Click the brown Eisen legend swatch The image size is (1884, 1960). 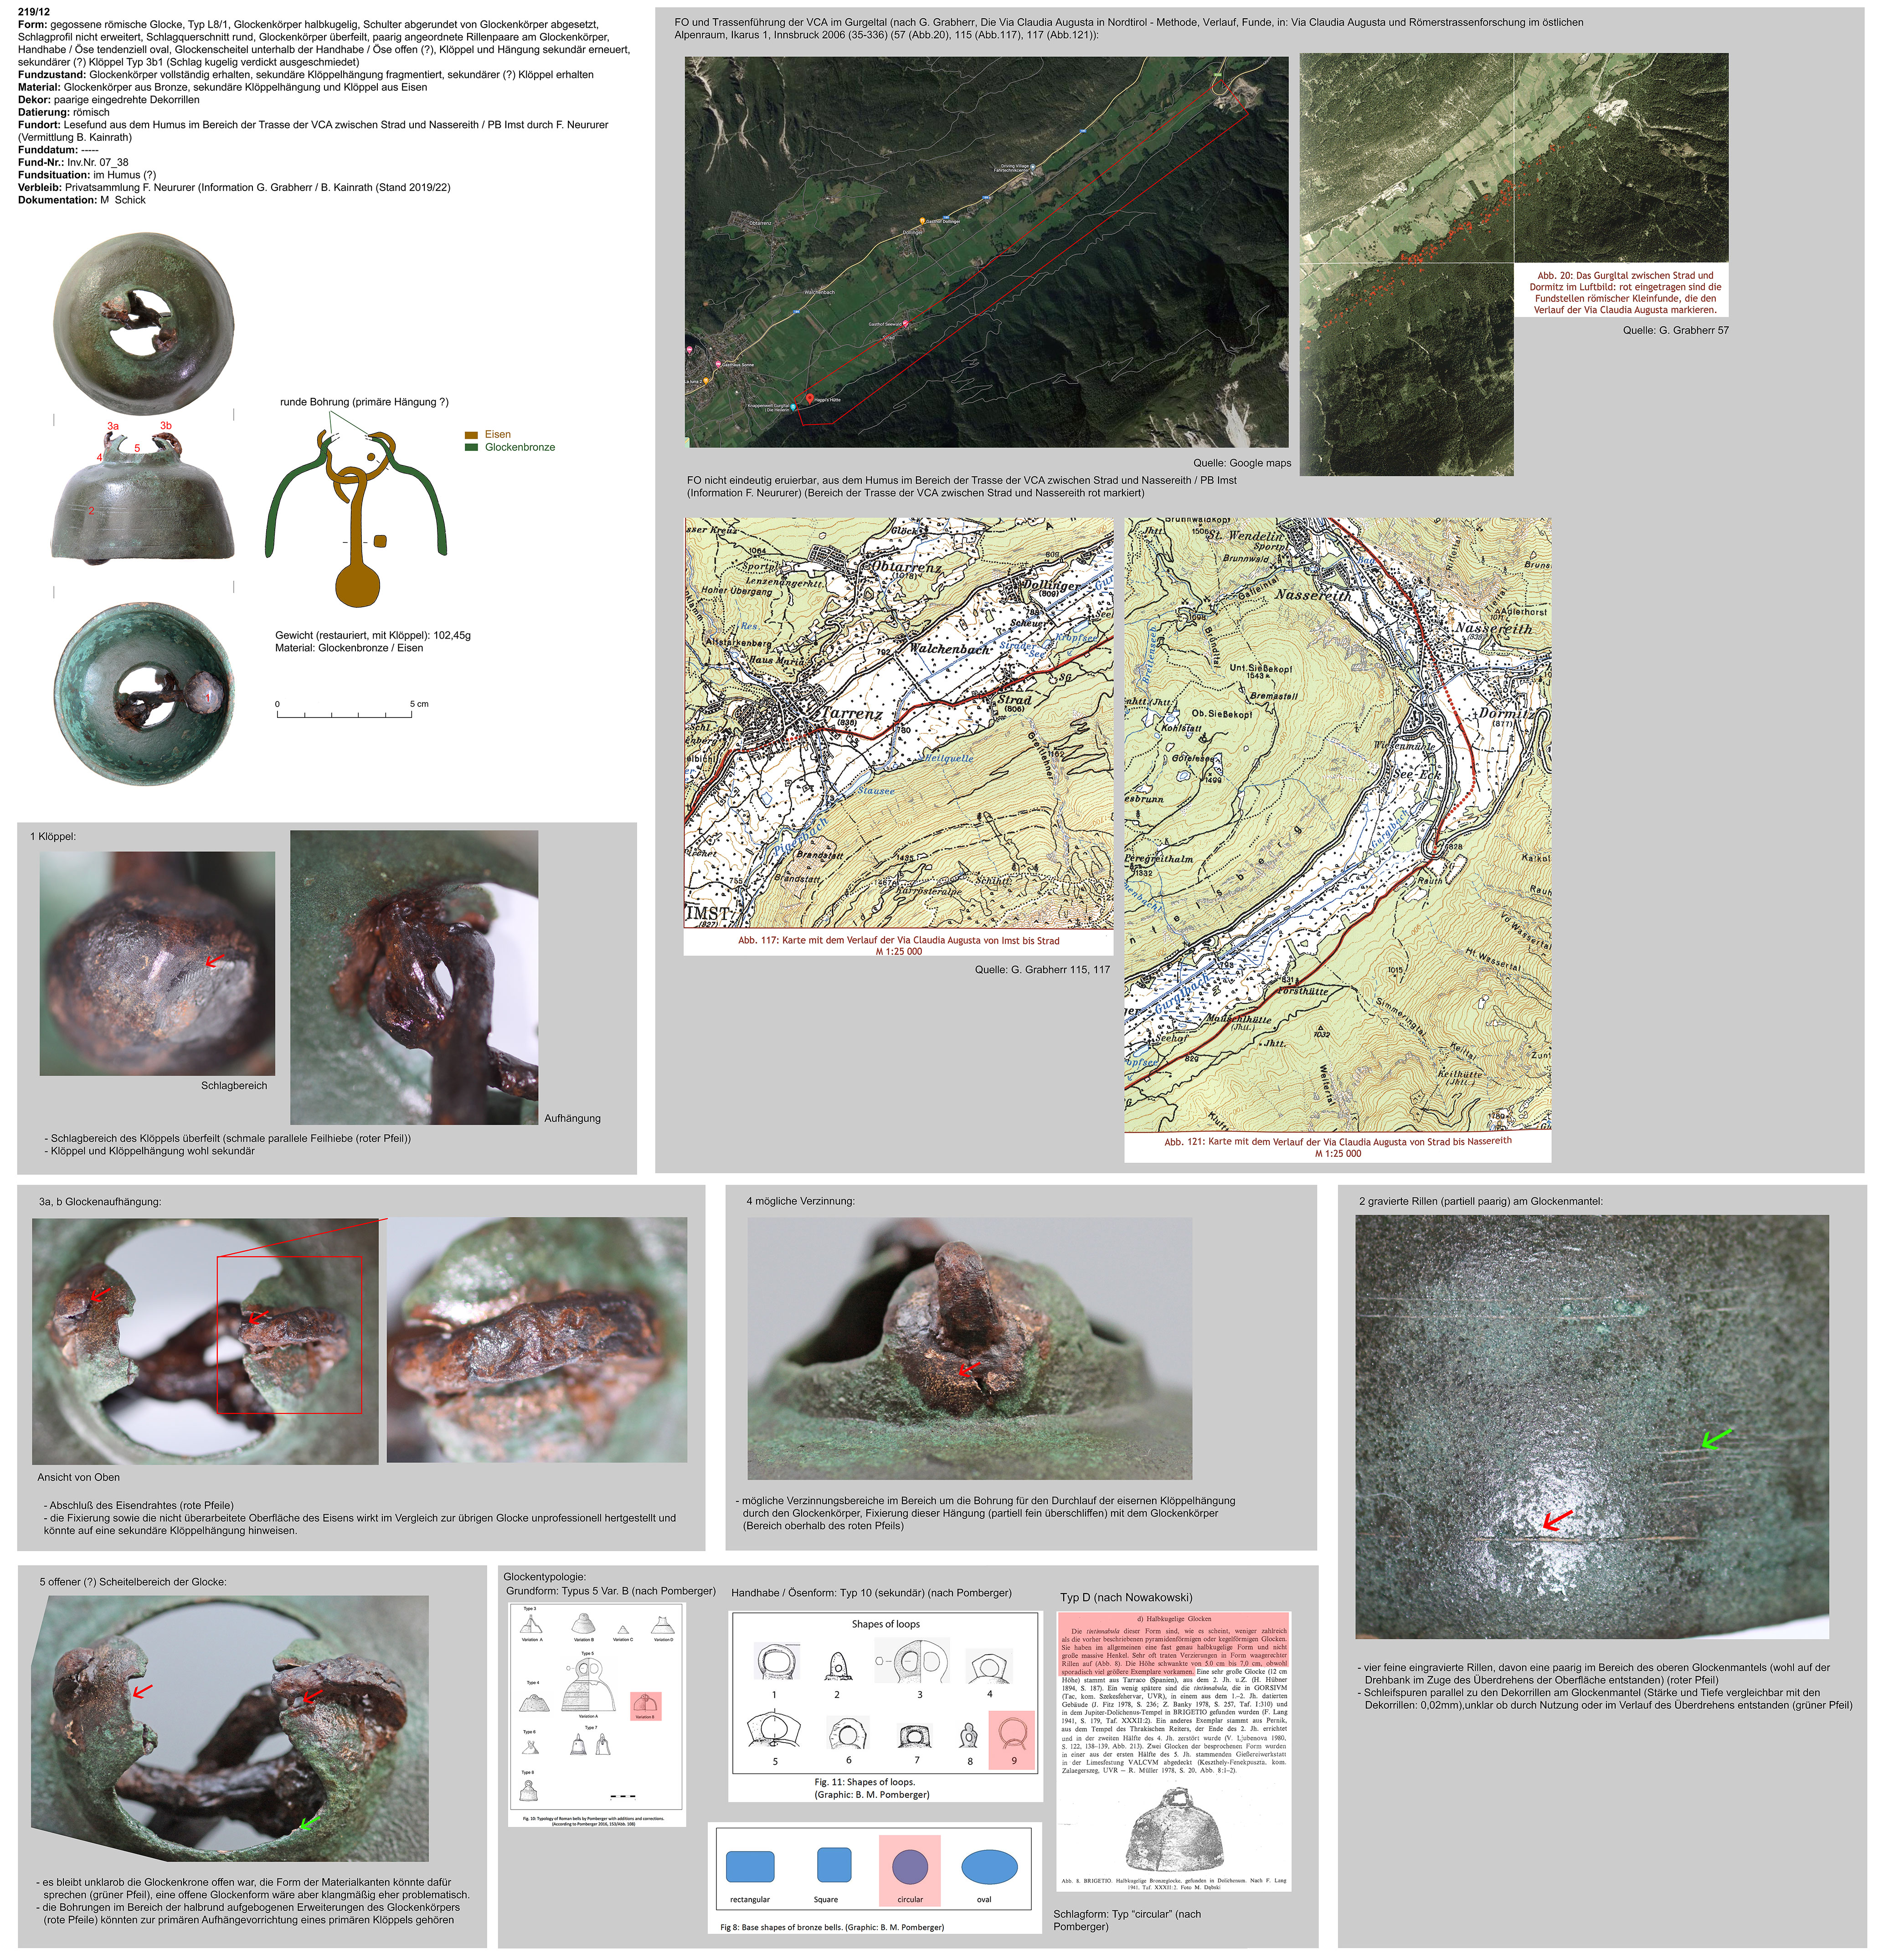click(x=471, y=435)
